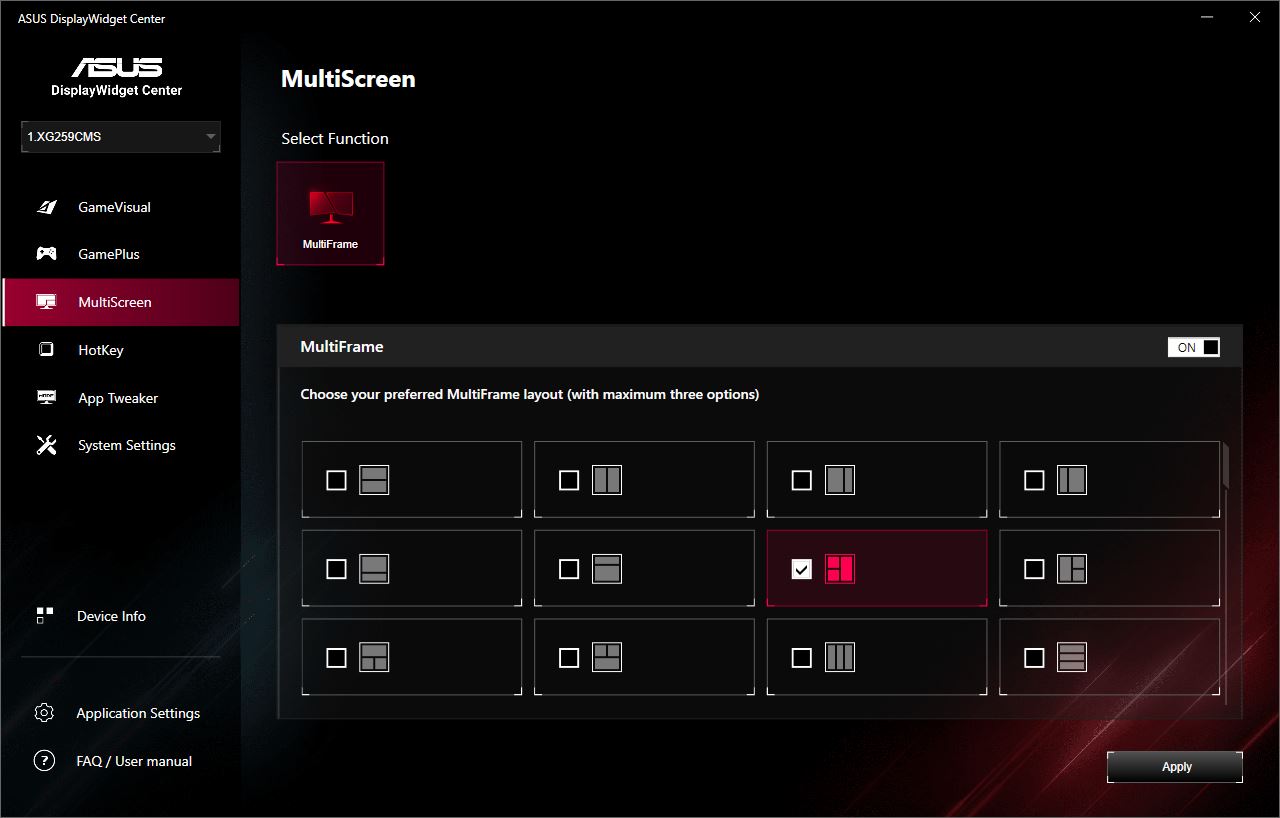Go to the GamePlus section label
Image resolution: width=1280 pixels, height=818 pixels.
(109, 254)
